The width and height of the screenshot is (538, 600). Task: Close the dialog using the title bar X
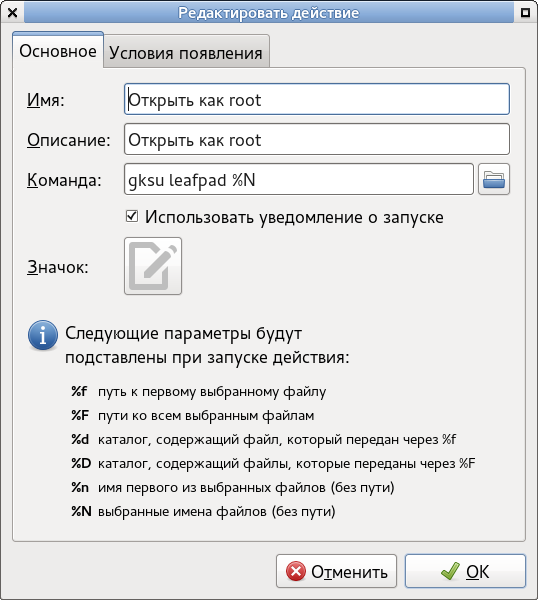pos(12,13)
